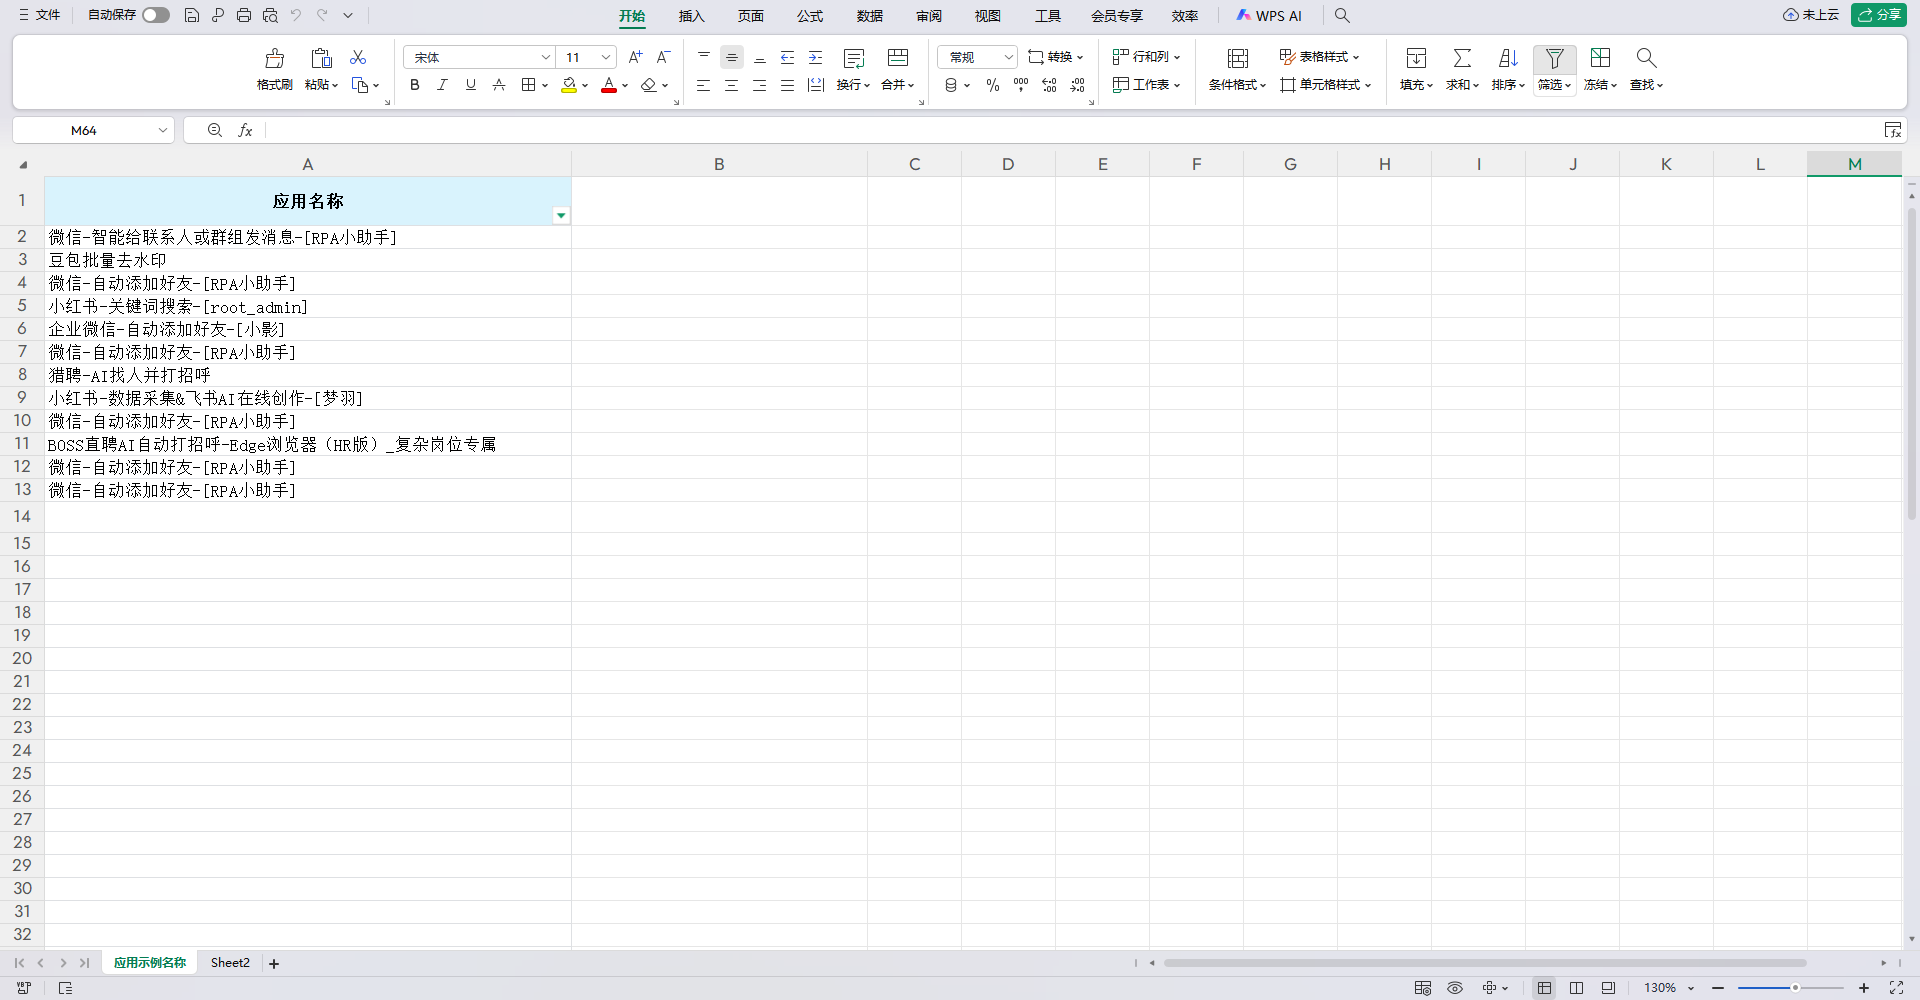The height and width of the screenshot is (1000, 1920).
Task: Click the horizontal scrollbar at the bottom
Action: tap(1485, 963)
